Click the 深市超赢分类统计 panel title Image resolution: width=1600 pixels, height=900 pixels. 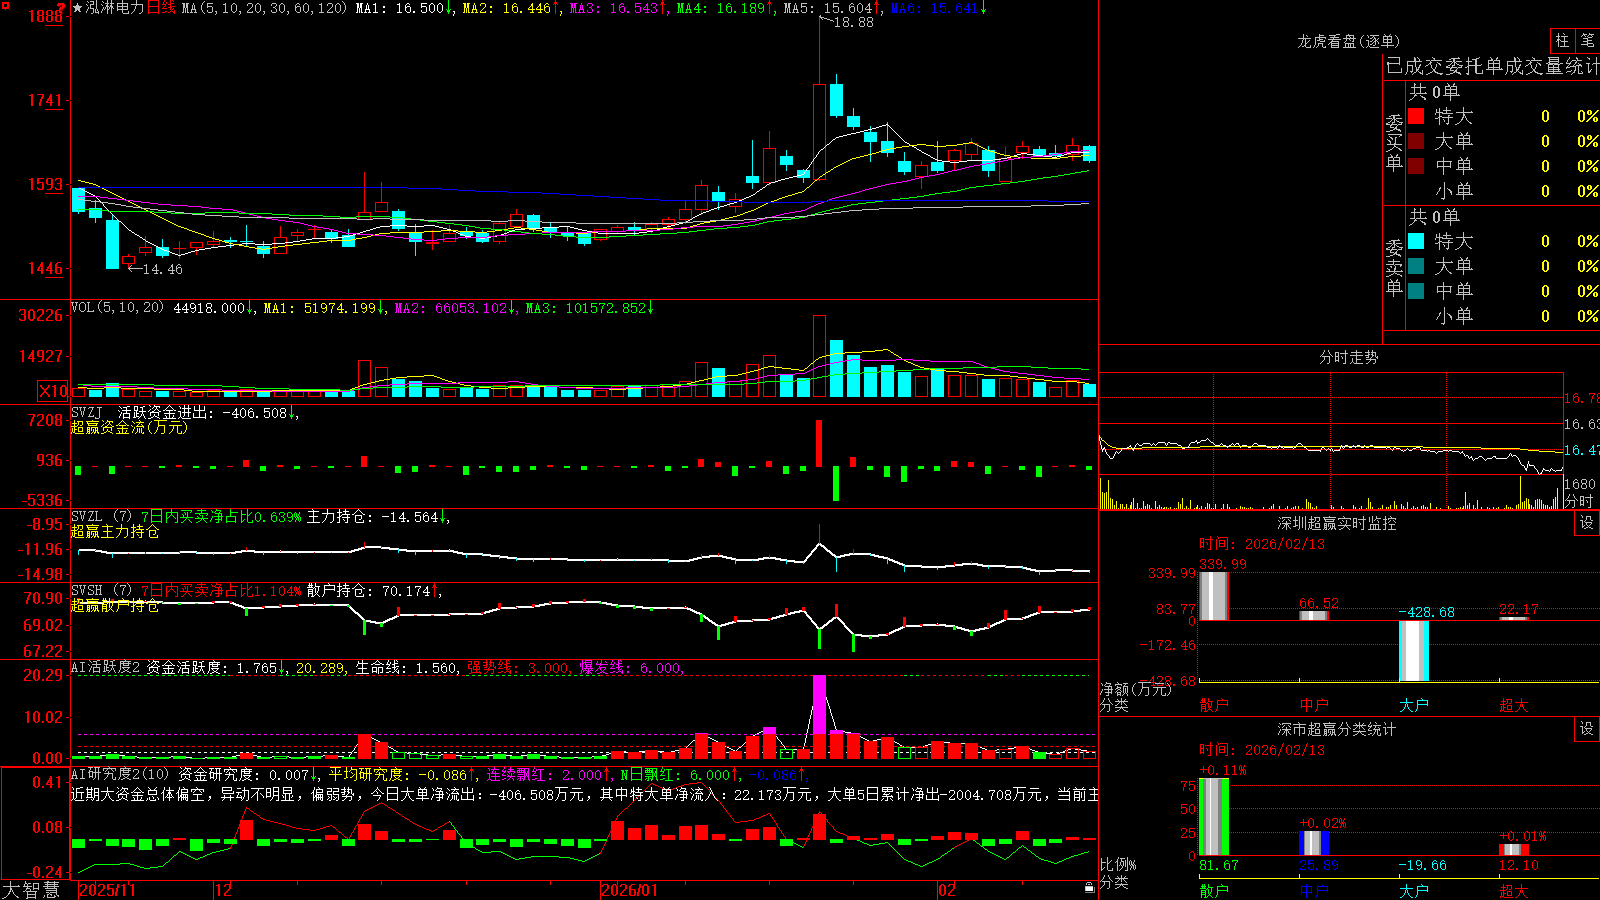tap(1336, 729)
